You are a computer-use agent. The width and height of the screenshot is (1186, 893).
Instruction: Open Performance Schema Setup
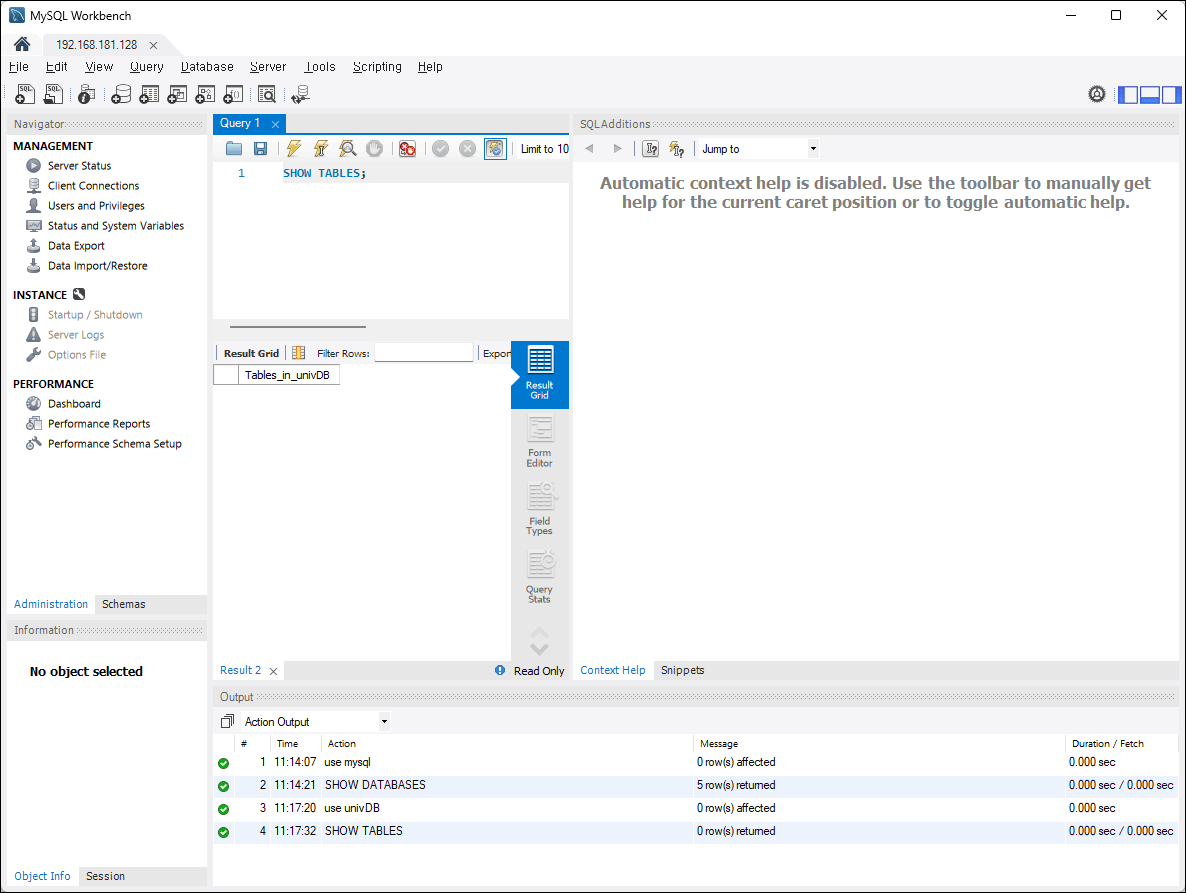114,444
